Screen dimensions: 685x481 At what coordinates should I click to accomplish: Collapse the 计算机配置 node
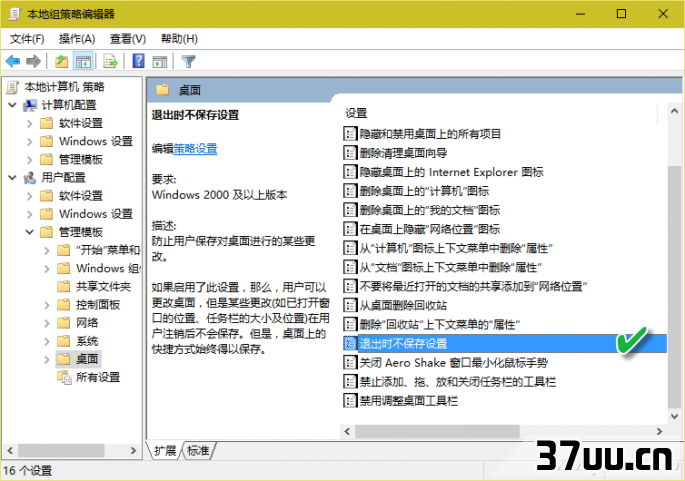pos(13,105)
